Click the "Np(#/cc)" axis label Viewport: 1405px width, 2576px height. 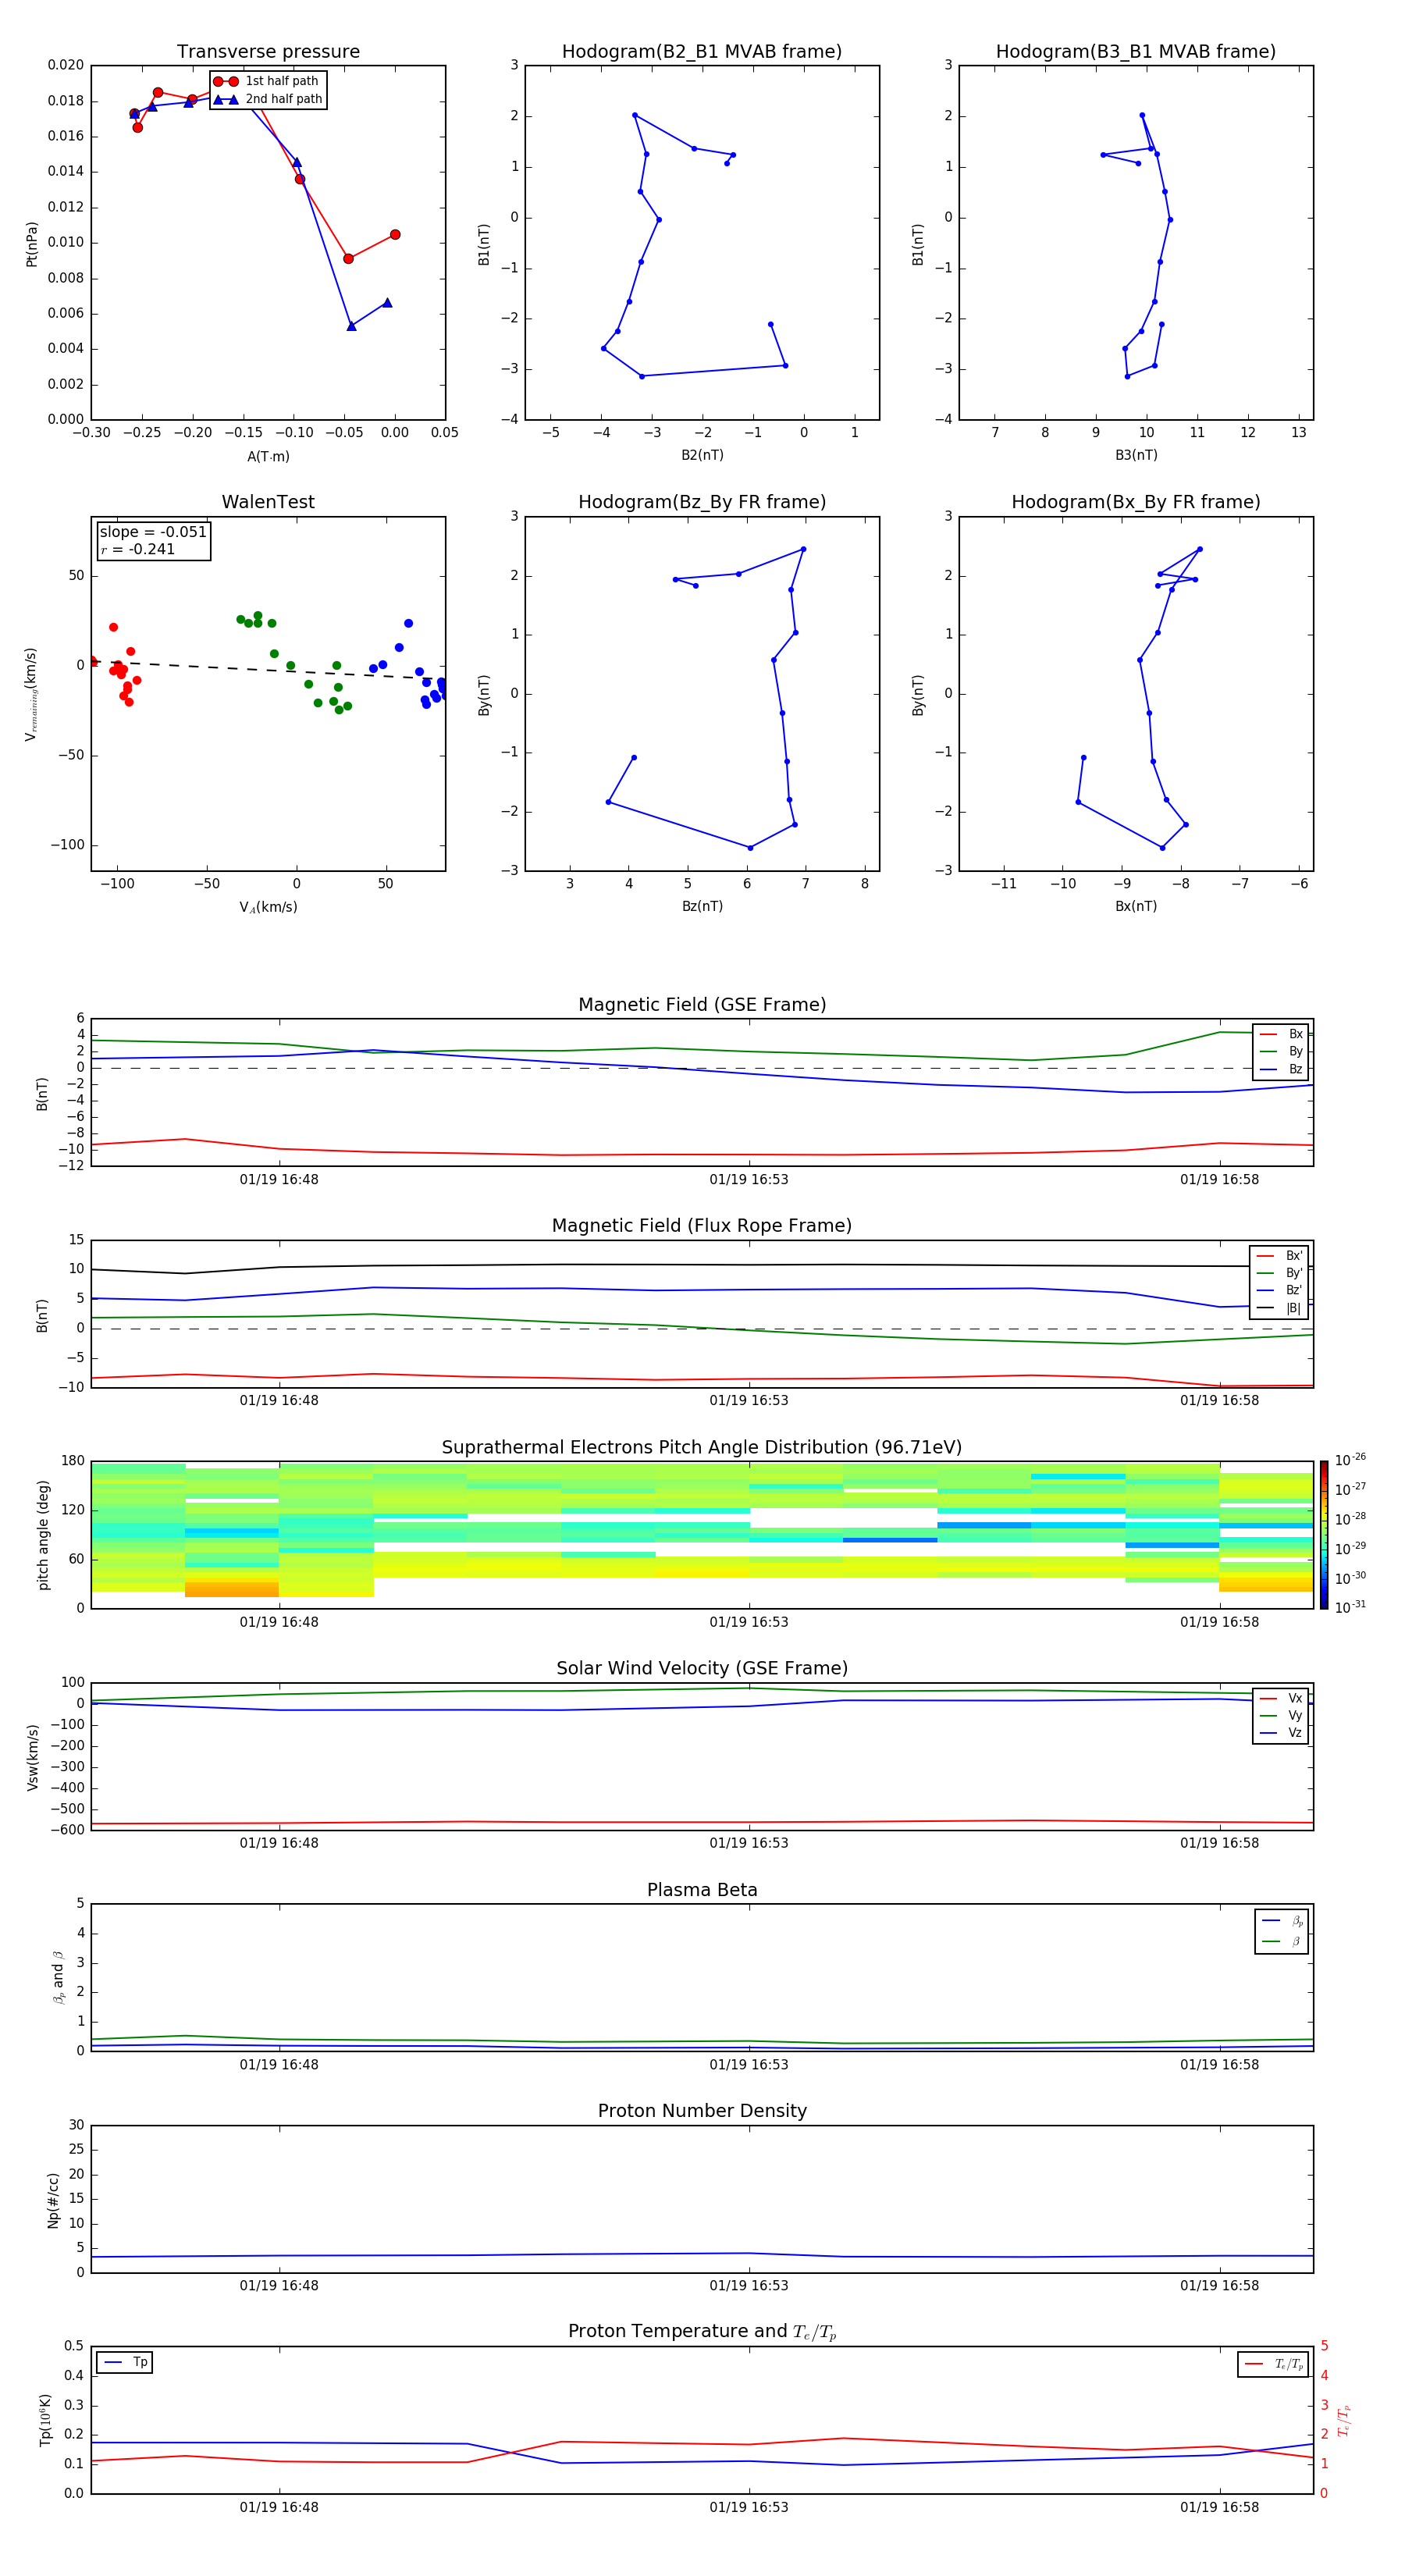(53, 2200)
